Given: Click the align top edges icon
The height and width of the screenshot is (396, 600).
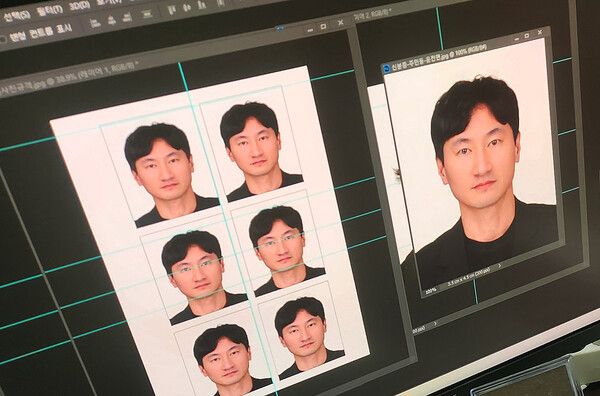Looking at the screenshot, I should 172,10.
